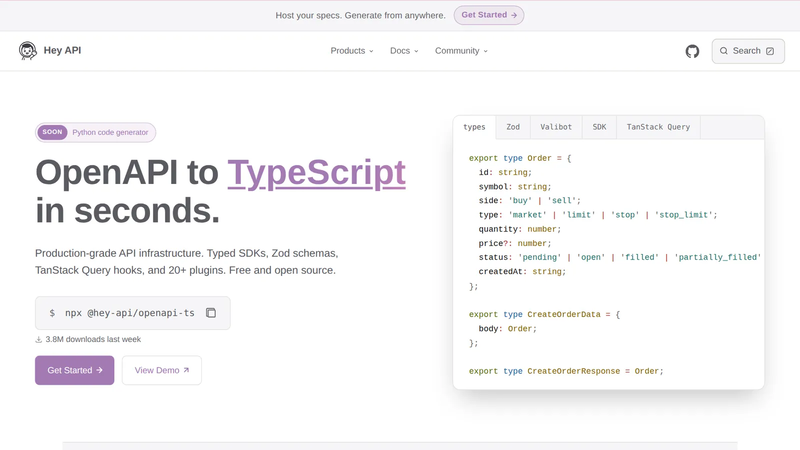Click the download icon next to 3.8M downloads
Screen dimensions: 800x450
38,340
